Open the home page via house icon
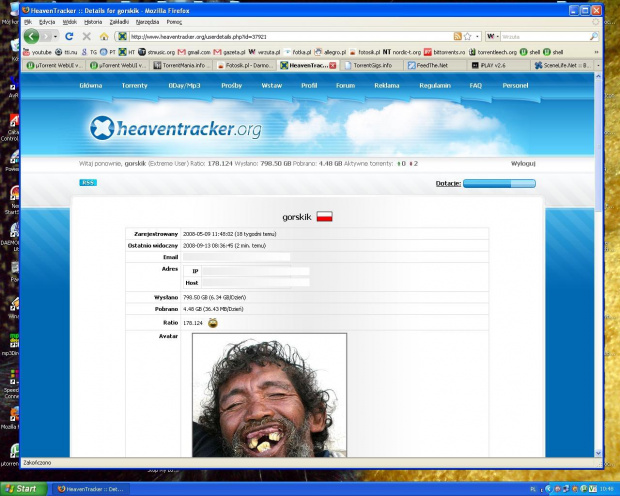 pos(104,36)
